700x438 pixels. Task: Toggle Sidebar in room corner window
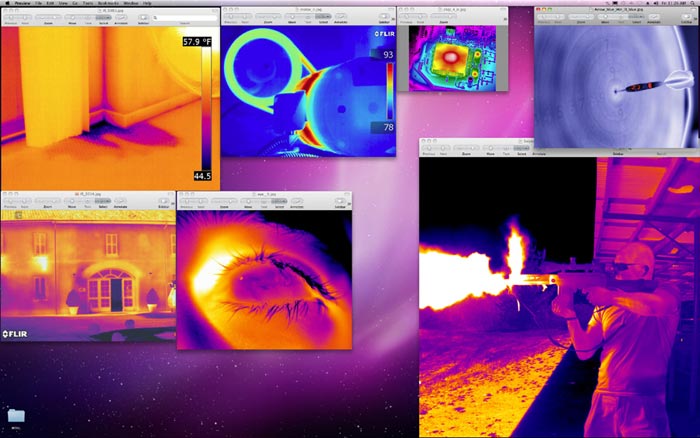(x=143, y=17)
